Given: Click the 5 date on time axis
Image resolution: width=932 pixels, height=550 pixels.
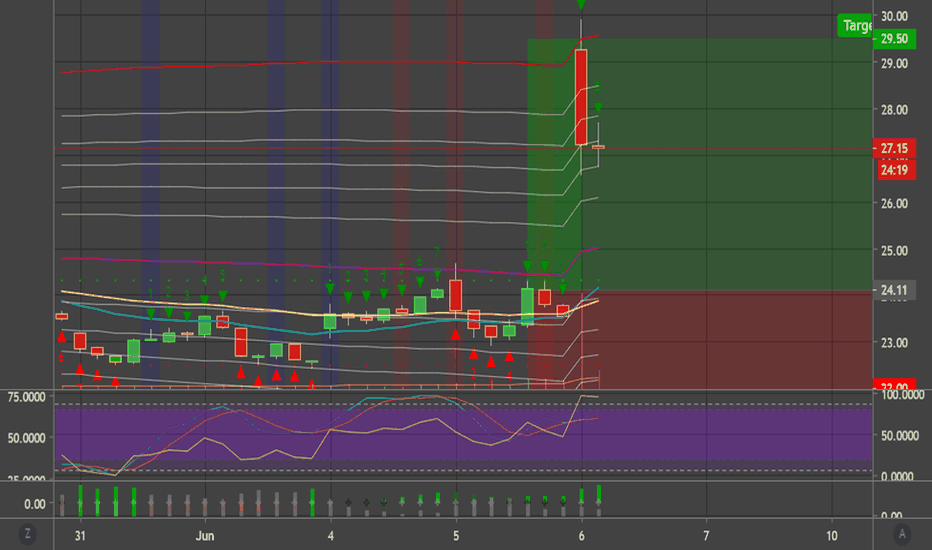Looking at the screenshot, I should (456, 536).
